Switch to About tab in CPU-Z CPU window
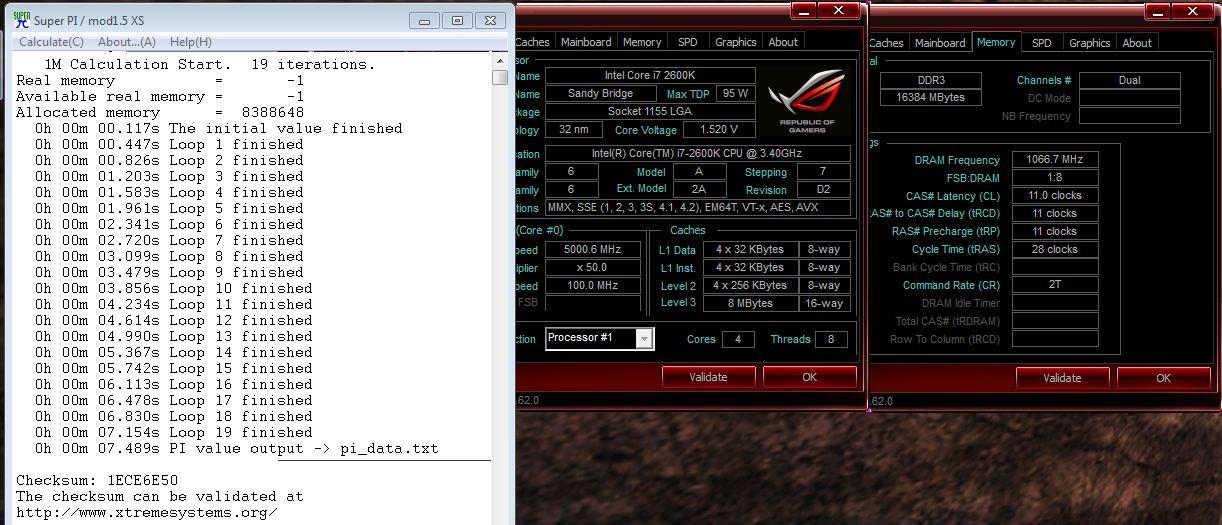This screenshot has width=1222, height=525. coord(783,42)
